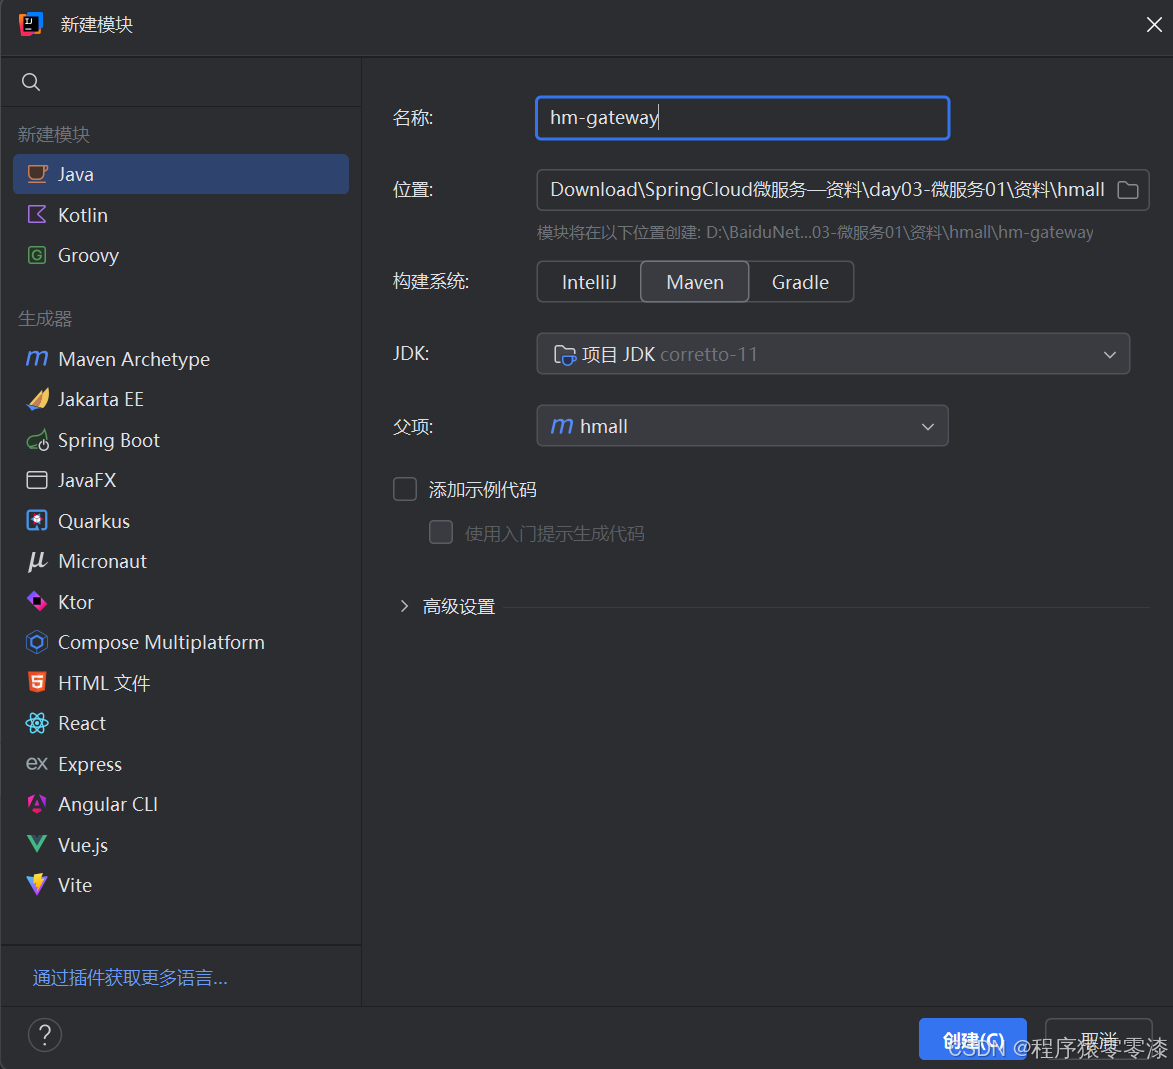Open help with the question mark icon
Image resolution: width=1173 pixels, height=1069 pixels.
coord(45,1035)
